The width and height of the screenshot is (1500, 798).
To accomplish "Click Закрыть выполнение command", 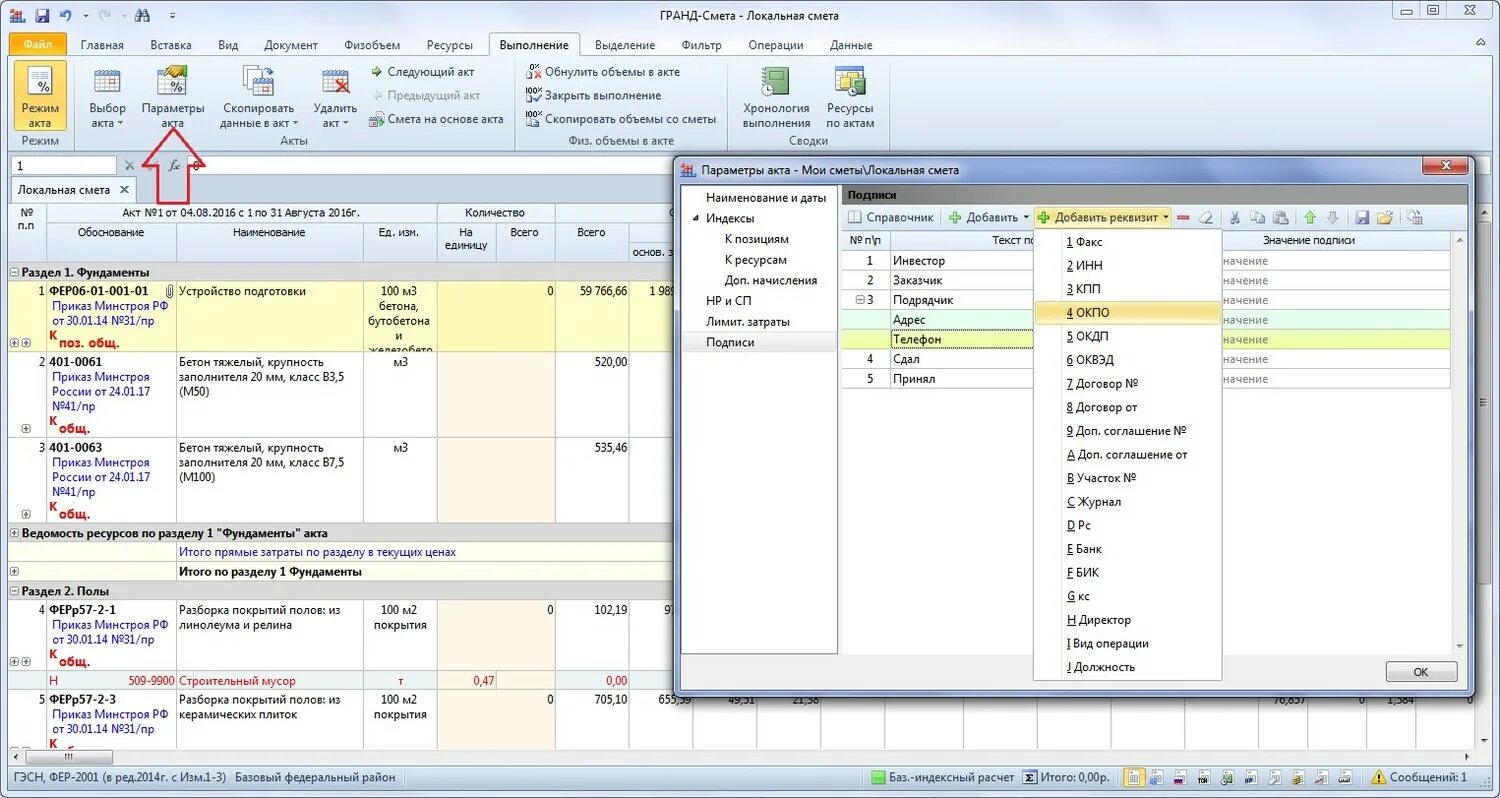I will (x=593, y=95).
